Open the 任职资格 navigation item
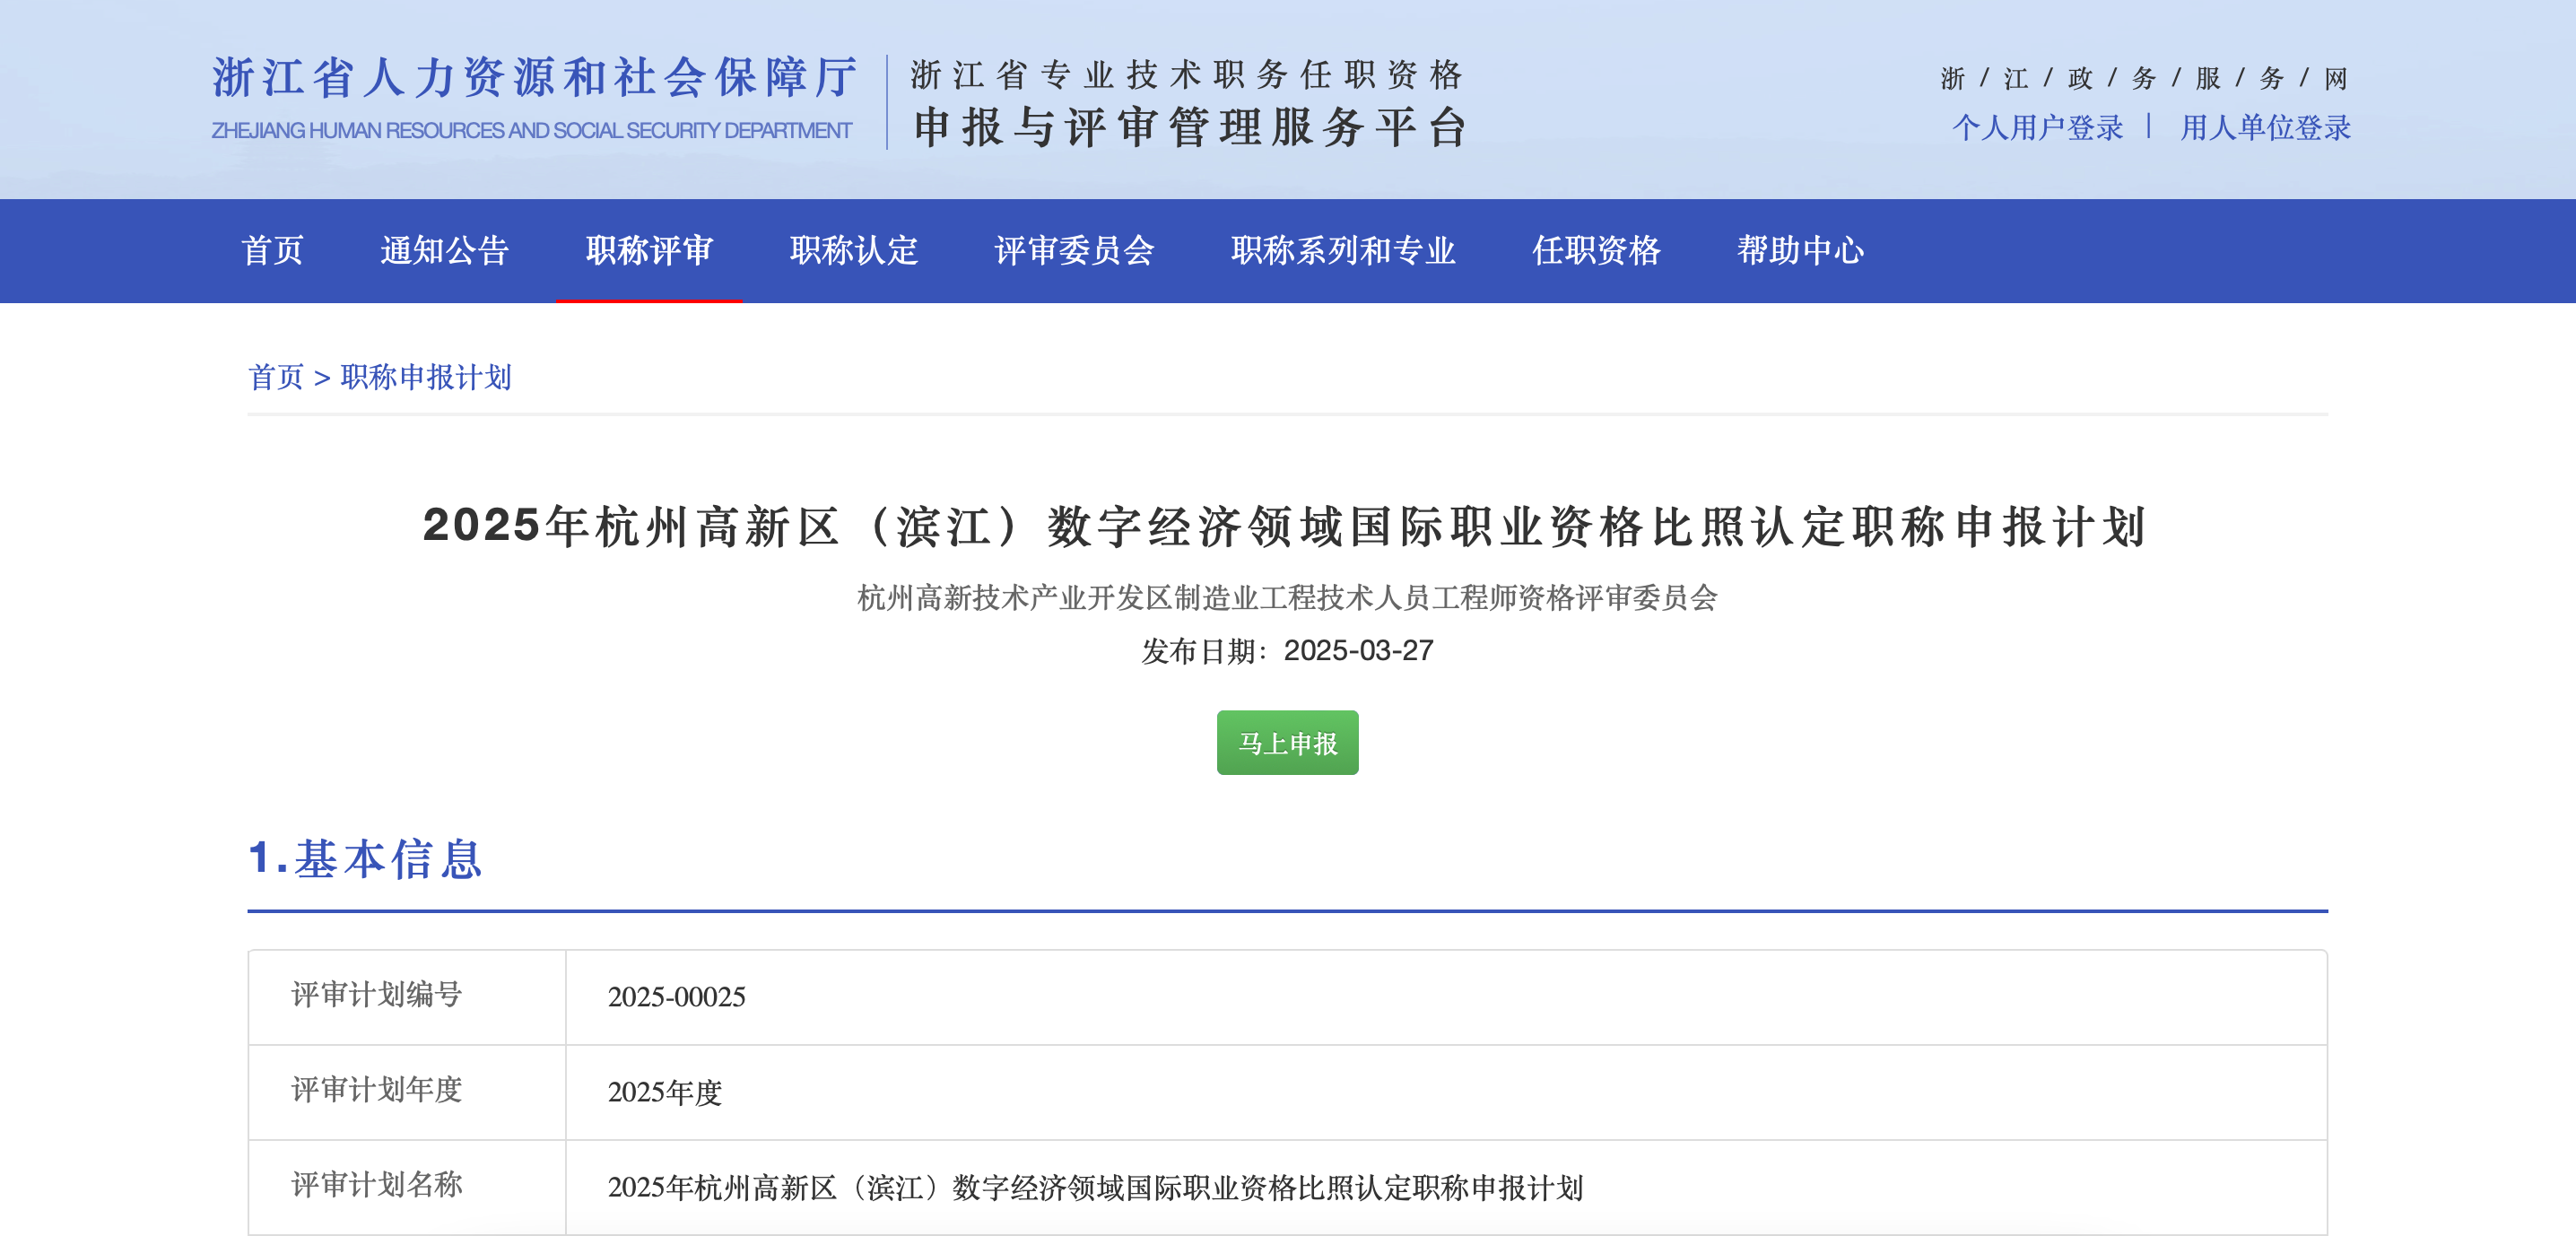Viewport: 2576px width, 1236px height. [x=1596, y=250]
